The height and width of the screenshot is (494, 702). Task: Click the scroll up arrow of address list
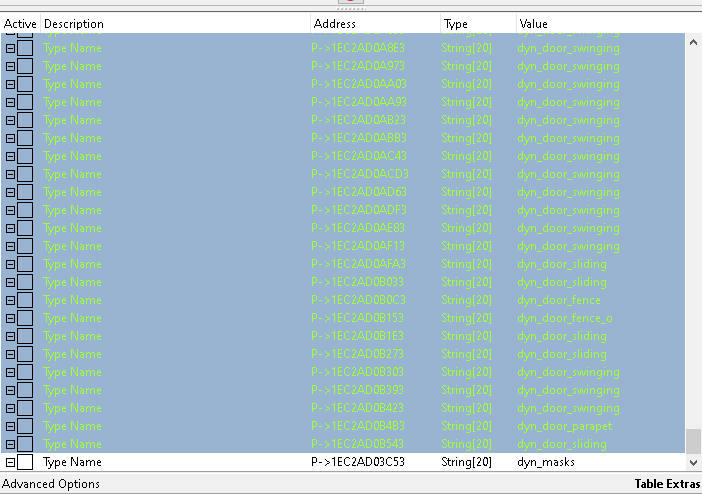click(693, 43)
